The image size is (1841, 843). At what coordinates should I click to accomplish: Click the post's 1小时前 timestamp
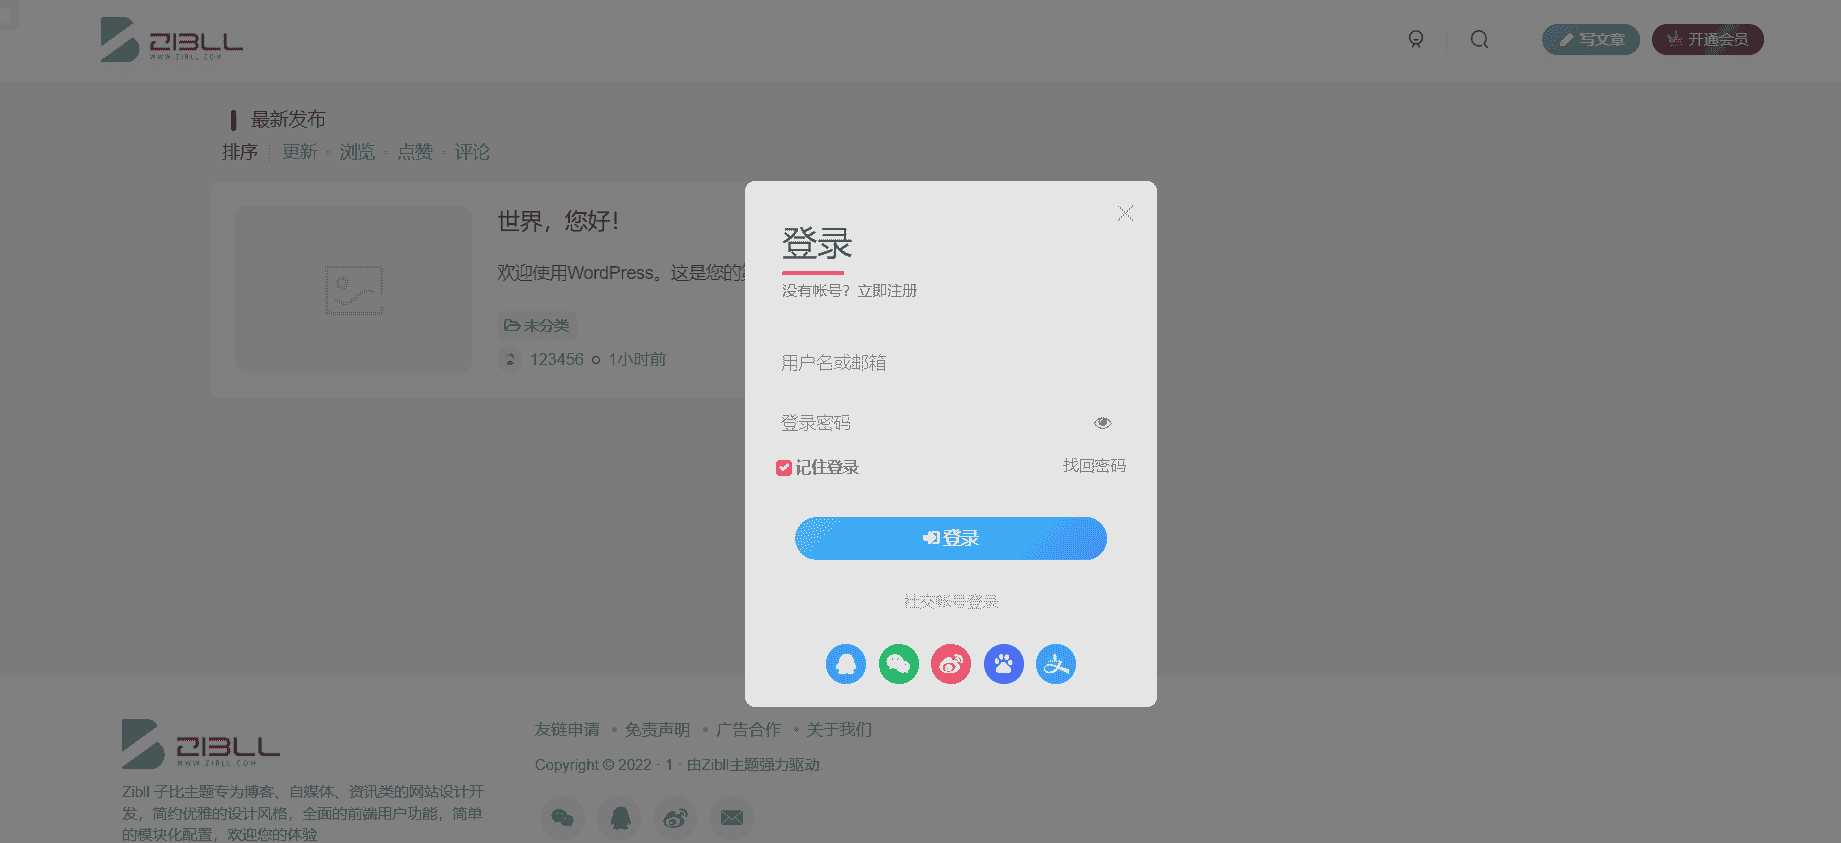(637, 359)
